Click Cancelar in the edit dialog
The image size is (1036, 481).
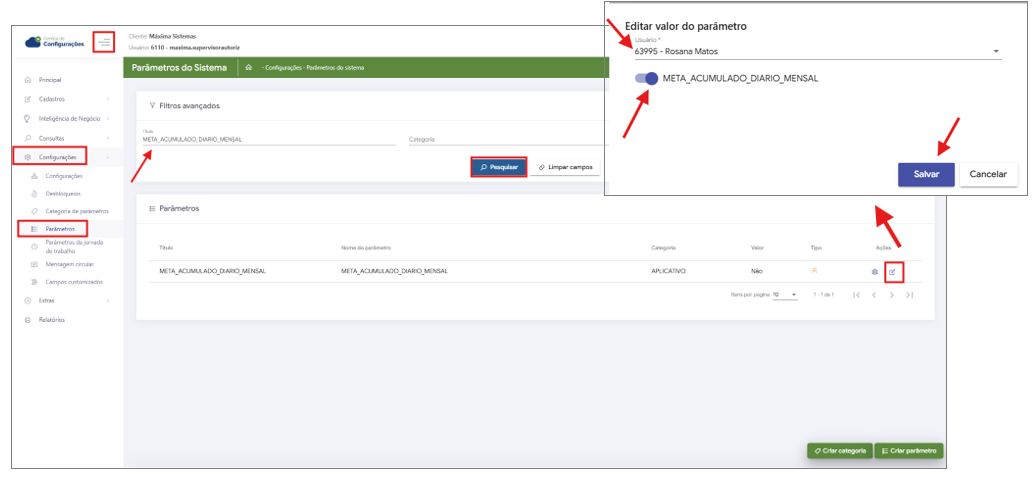[x=988, y=174]
